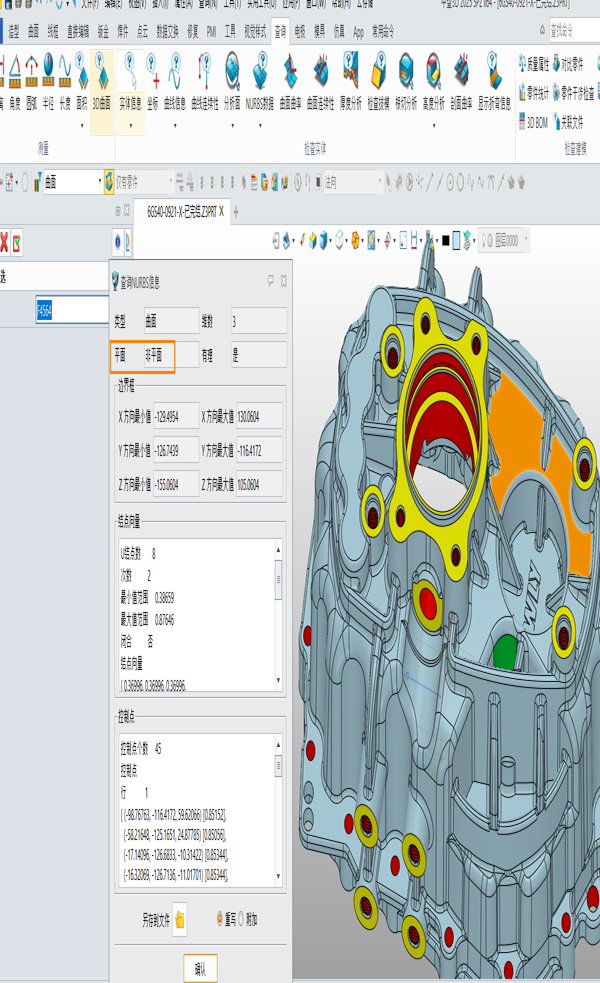
Task: Open the 分析面 face analysis tool
Action: point(232,81)
